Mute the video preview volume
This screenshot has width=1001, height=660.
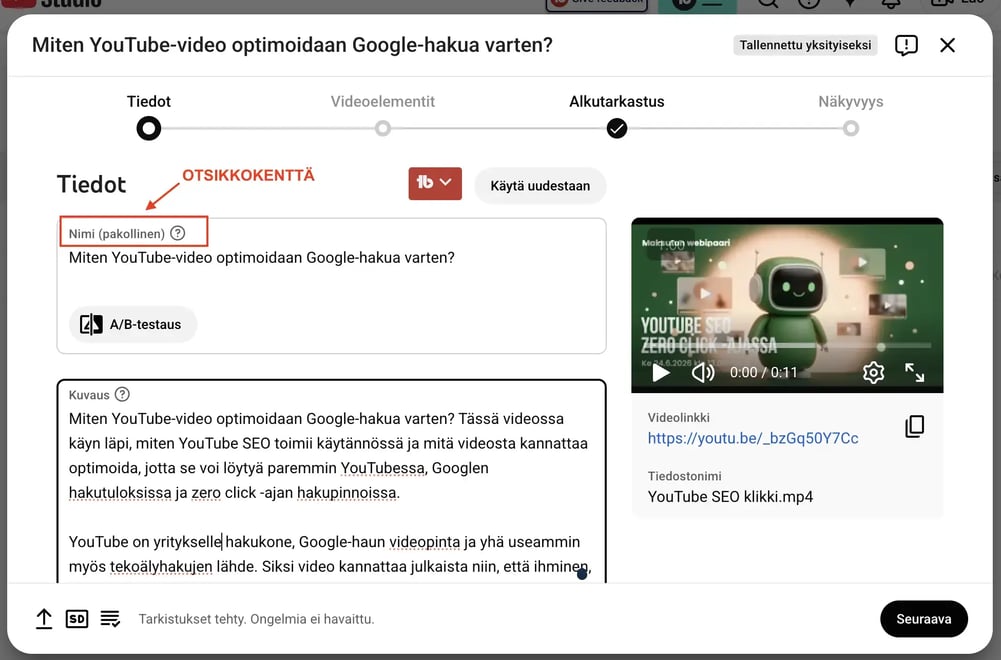(703, 372)
